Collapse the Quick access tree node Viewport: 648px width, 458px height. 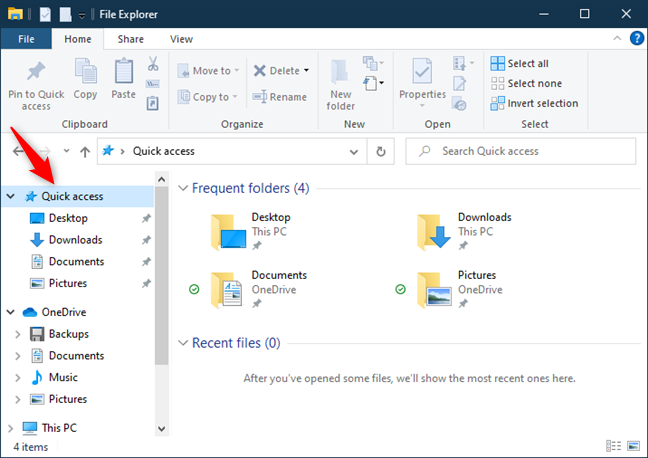(11, 196)
